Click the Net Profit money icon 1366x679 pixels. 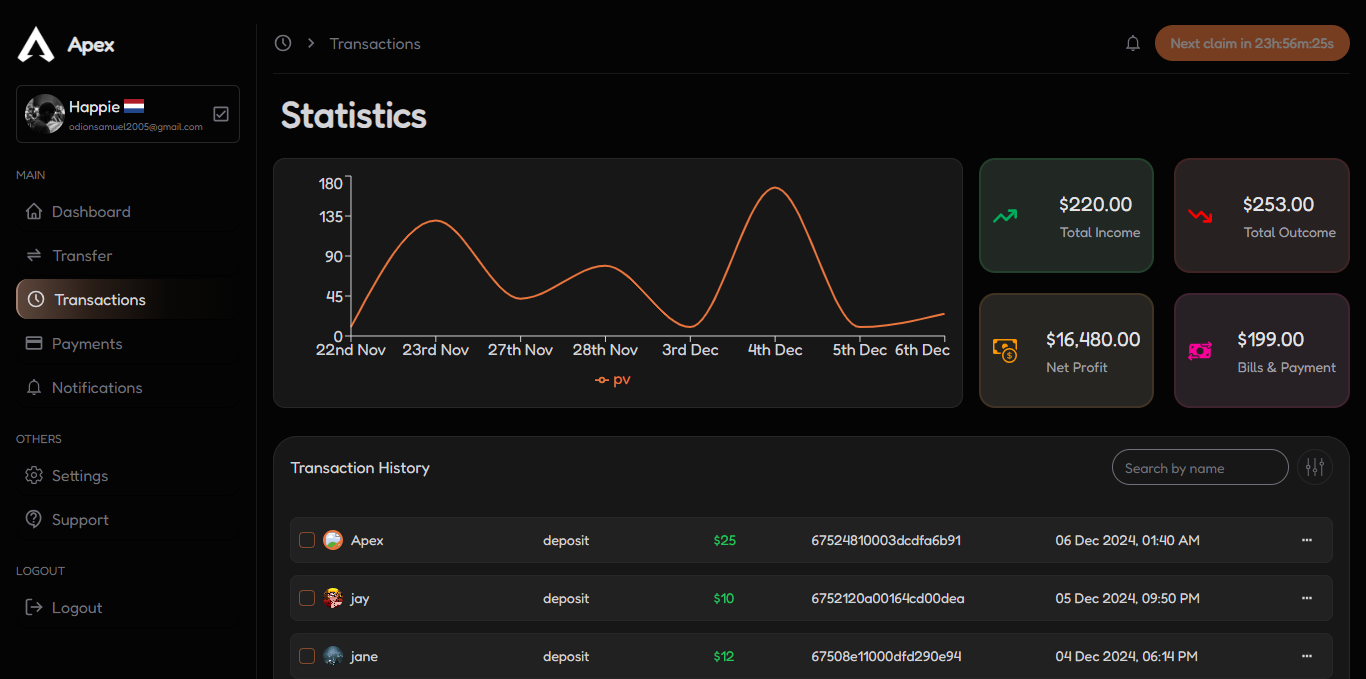tap(1005, 350)
